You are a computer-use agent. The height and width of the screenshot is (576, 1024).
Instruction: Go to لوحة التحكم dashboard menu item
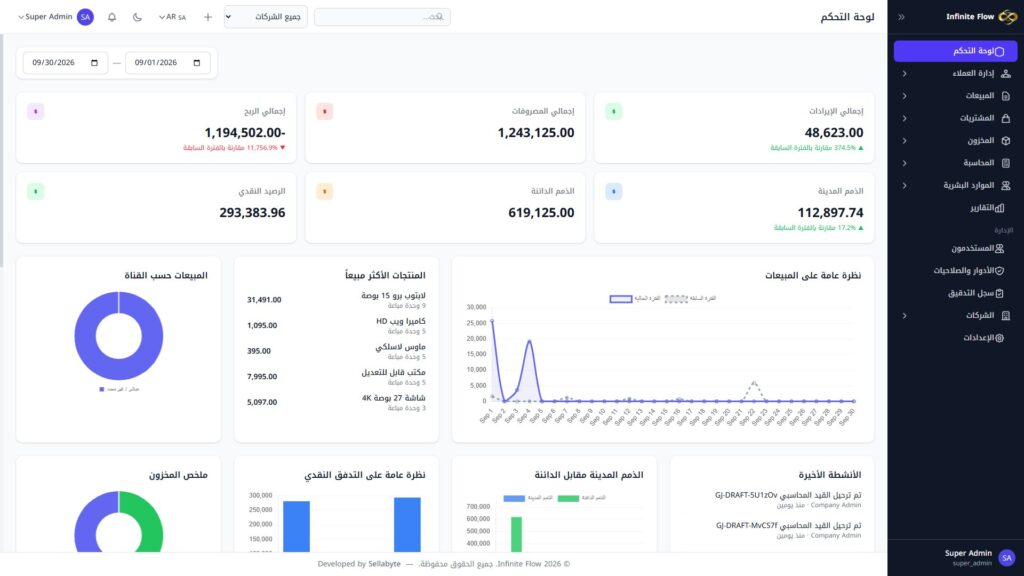[955, 51]
